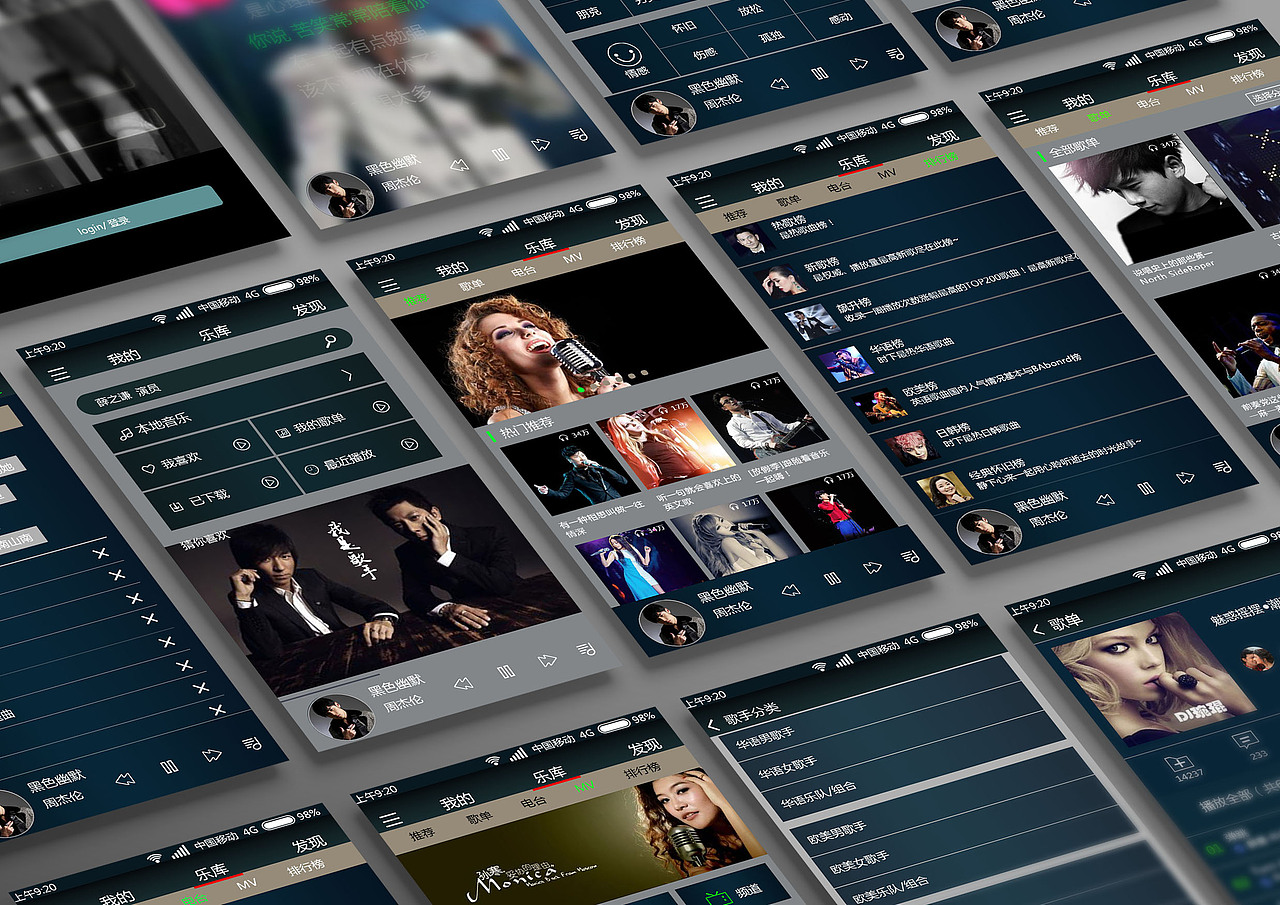Open 热门推荐 guitarist thumbnail marked 17万
The image size is (1280, 905).
click(760, 416)
